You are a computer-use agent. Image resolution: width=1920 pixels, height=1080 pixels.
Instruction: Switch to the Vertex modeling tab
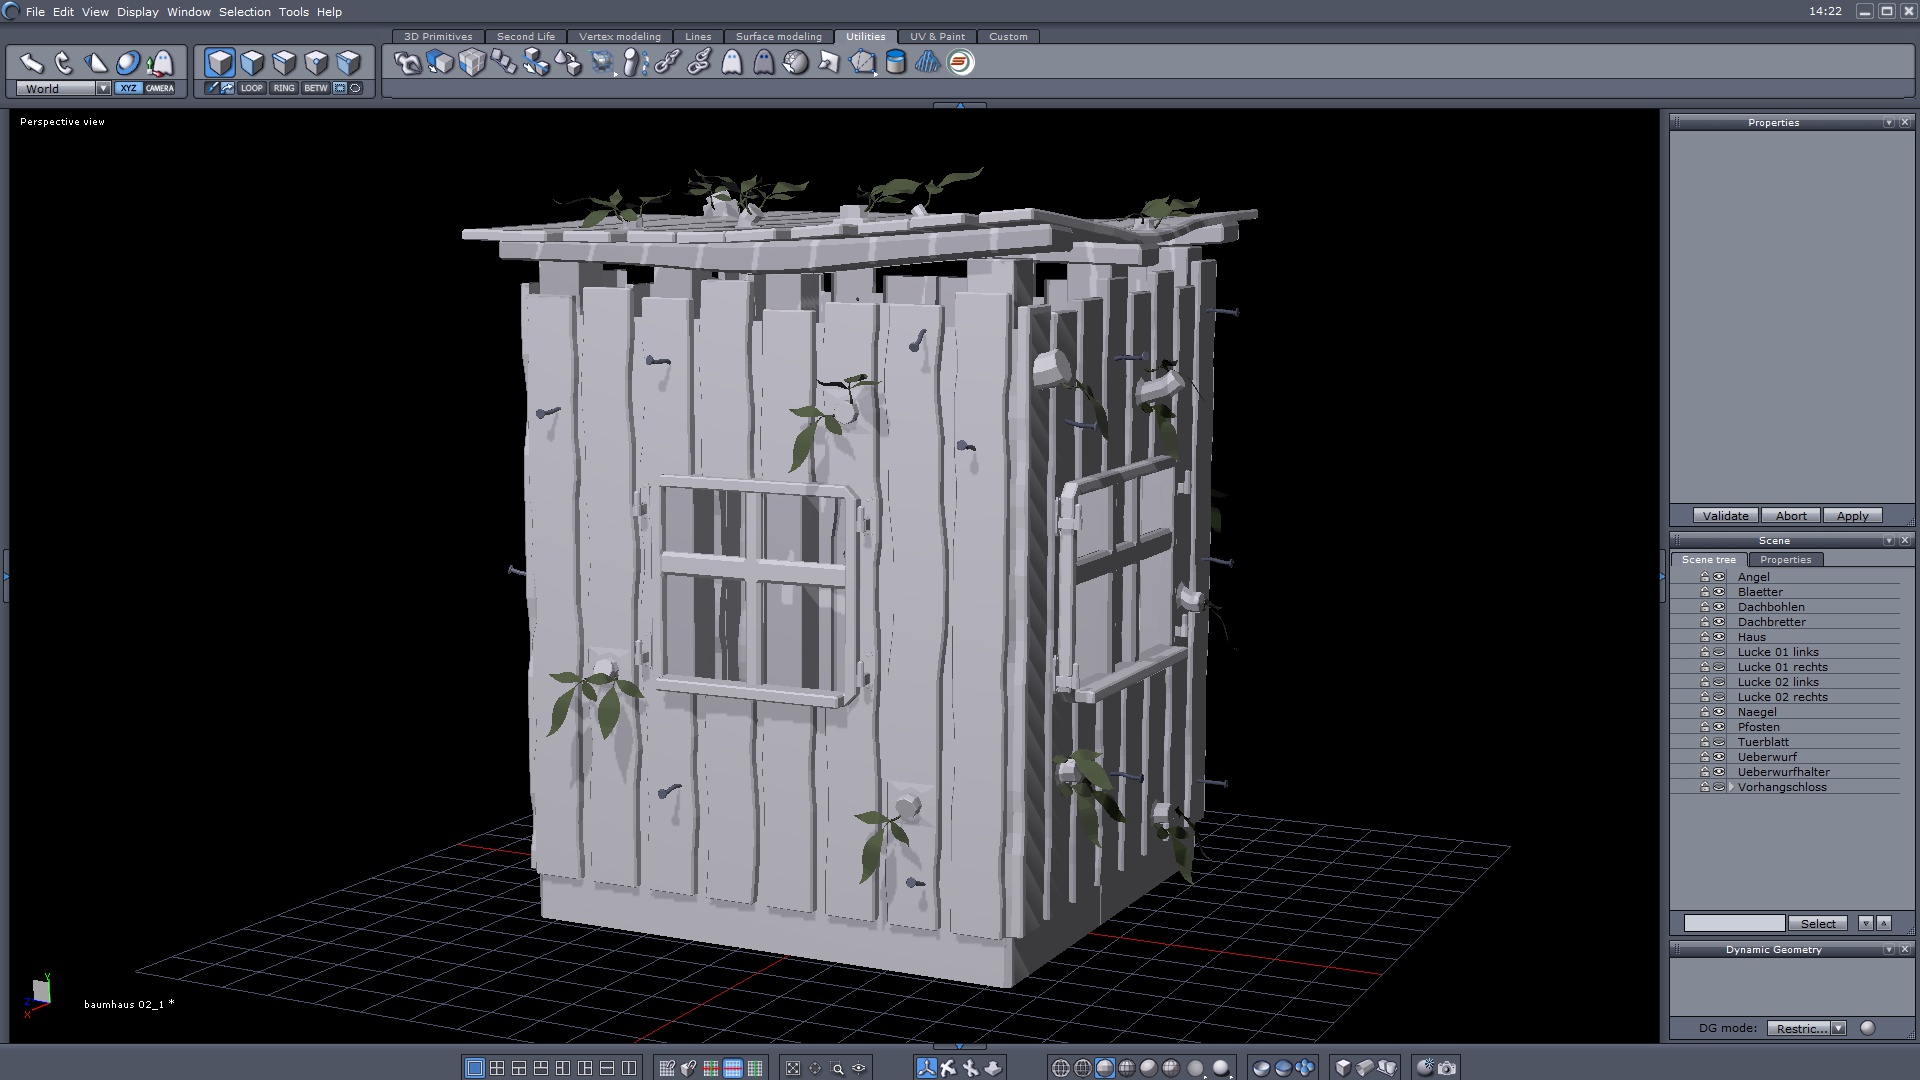pos(619,36)
